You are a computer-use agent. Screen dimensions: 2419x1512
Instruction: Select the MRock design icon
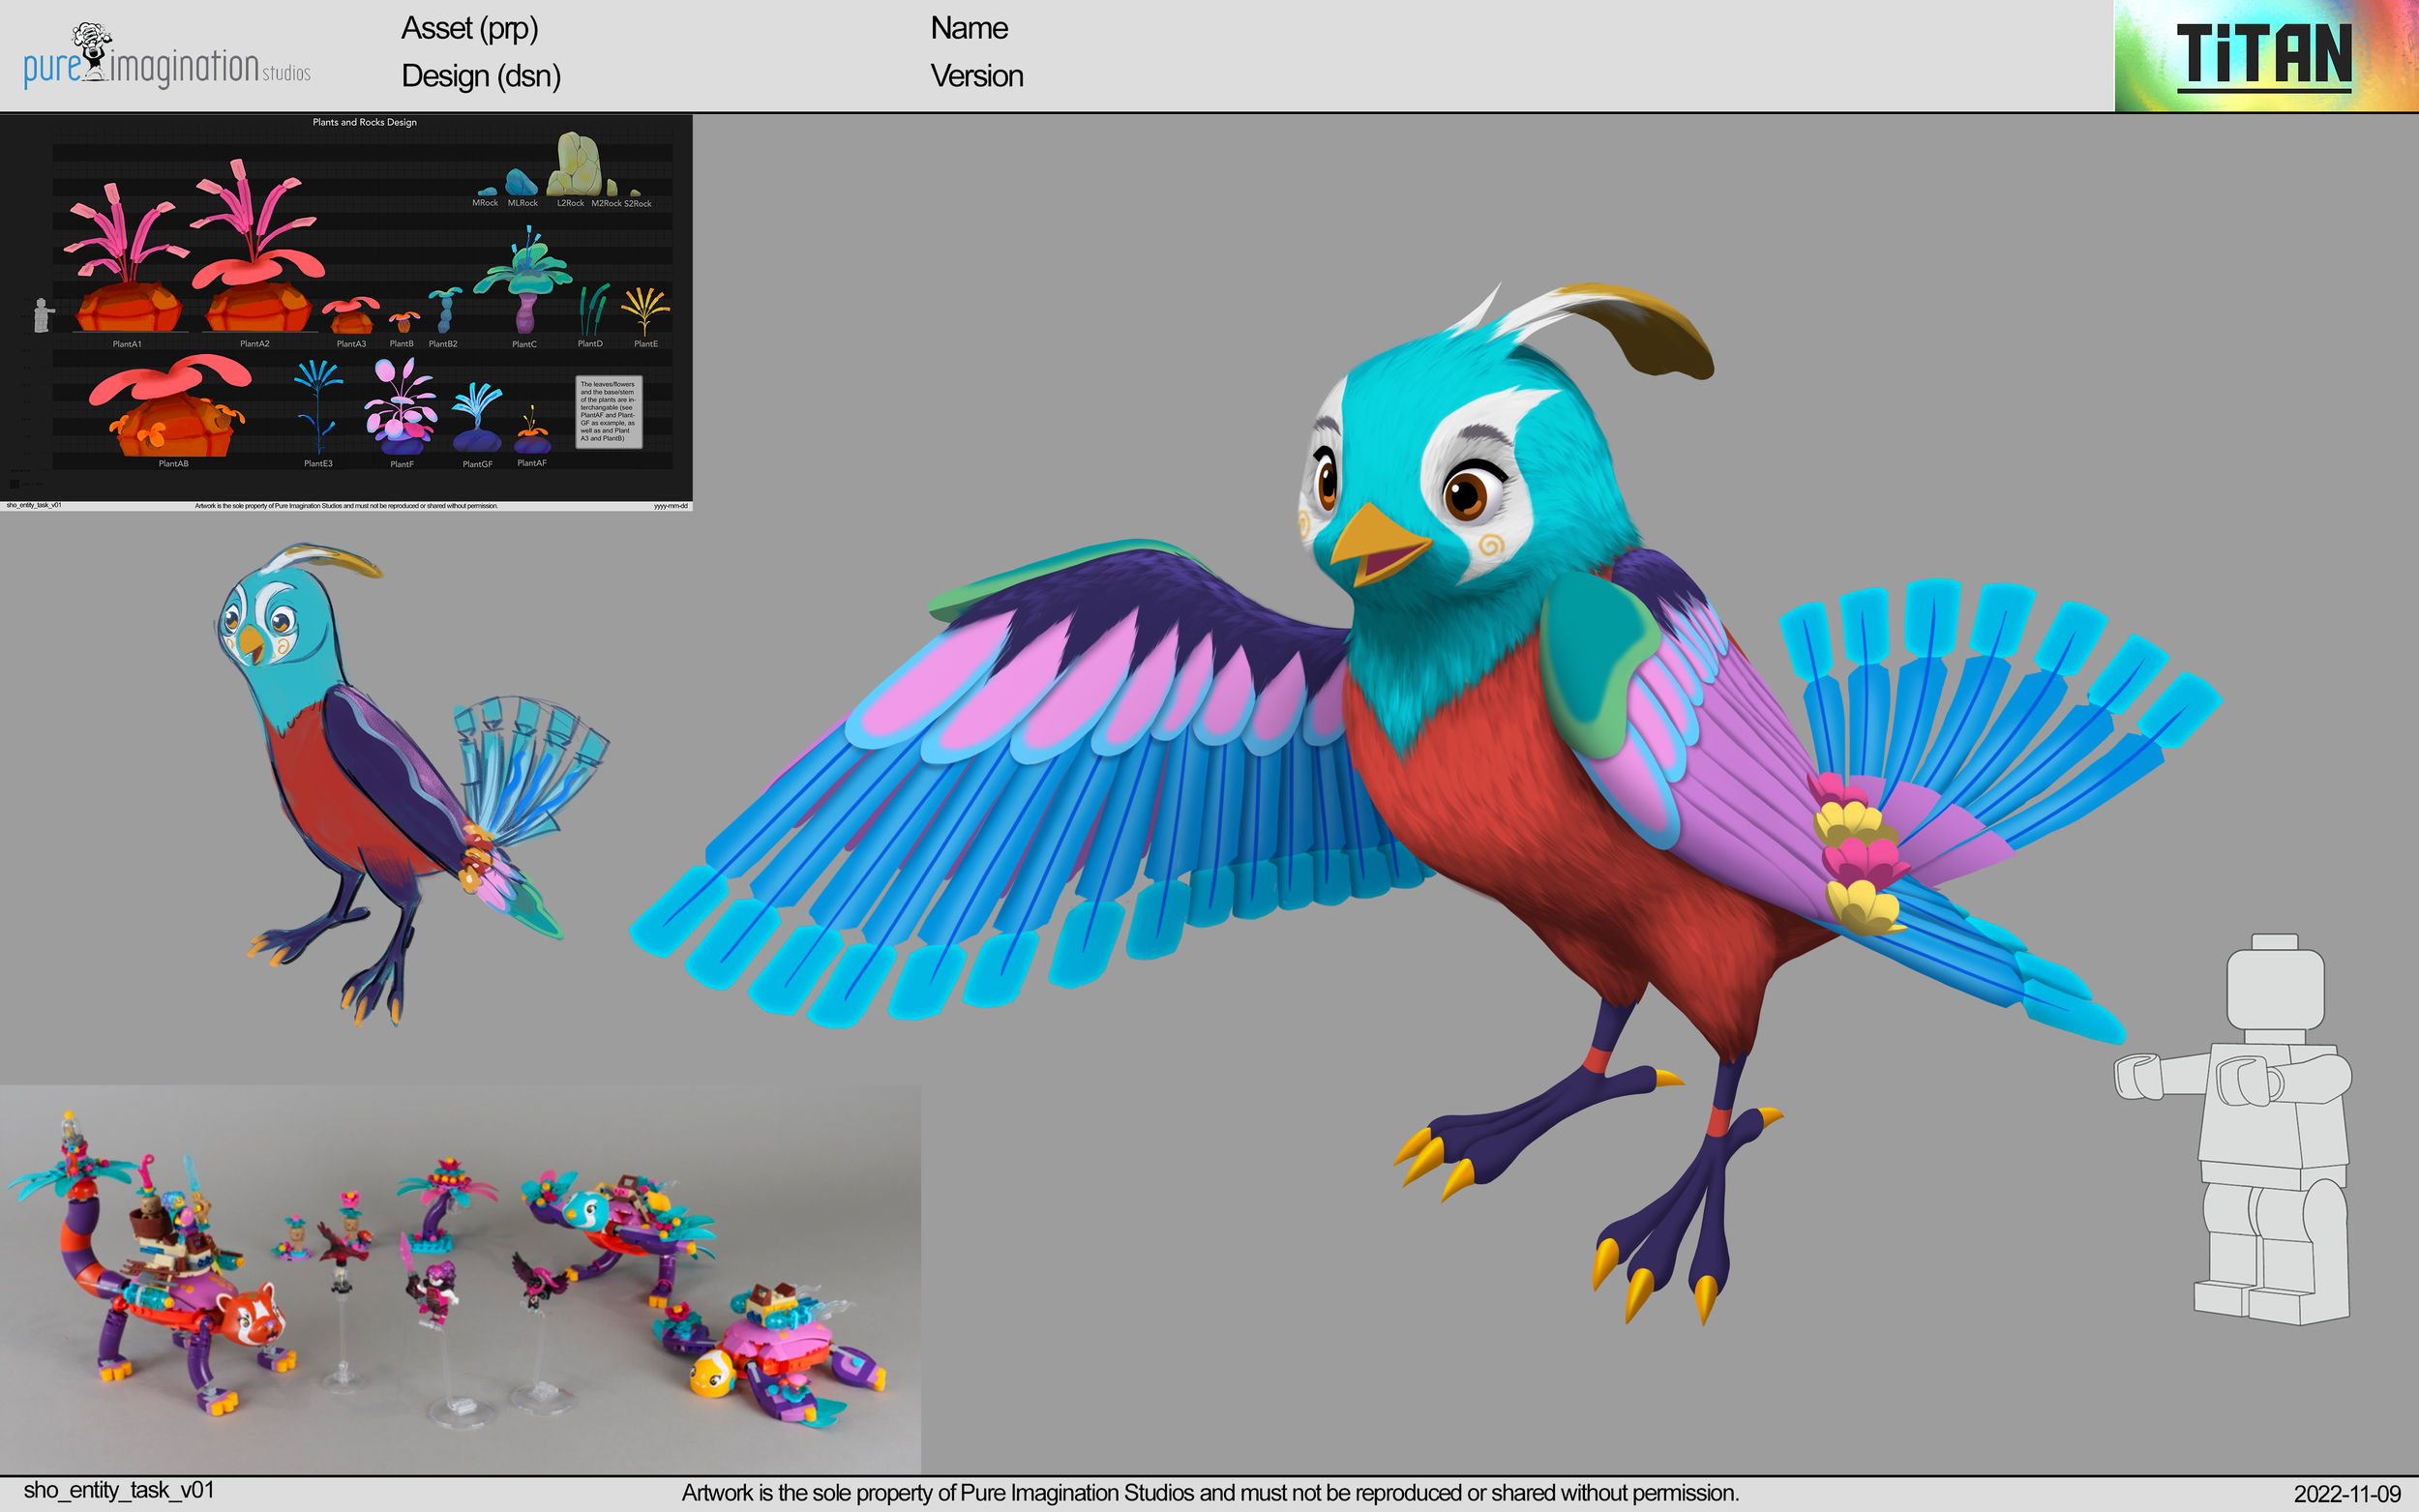coord(487,192)
